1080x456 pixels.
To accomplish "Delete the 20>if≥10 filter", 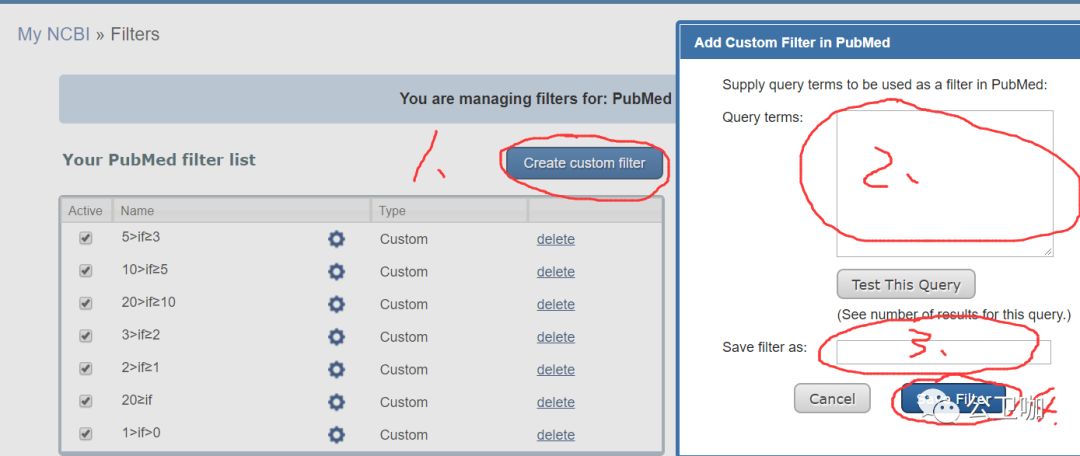I will (x=556, y=304).
